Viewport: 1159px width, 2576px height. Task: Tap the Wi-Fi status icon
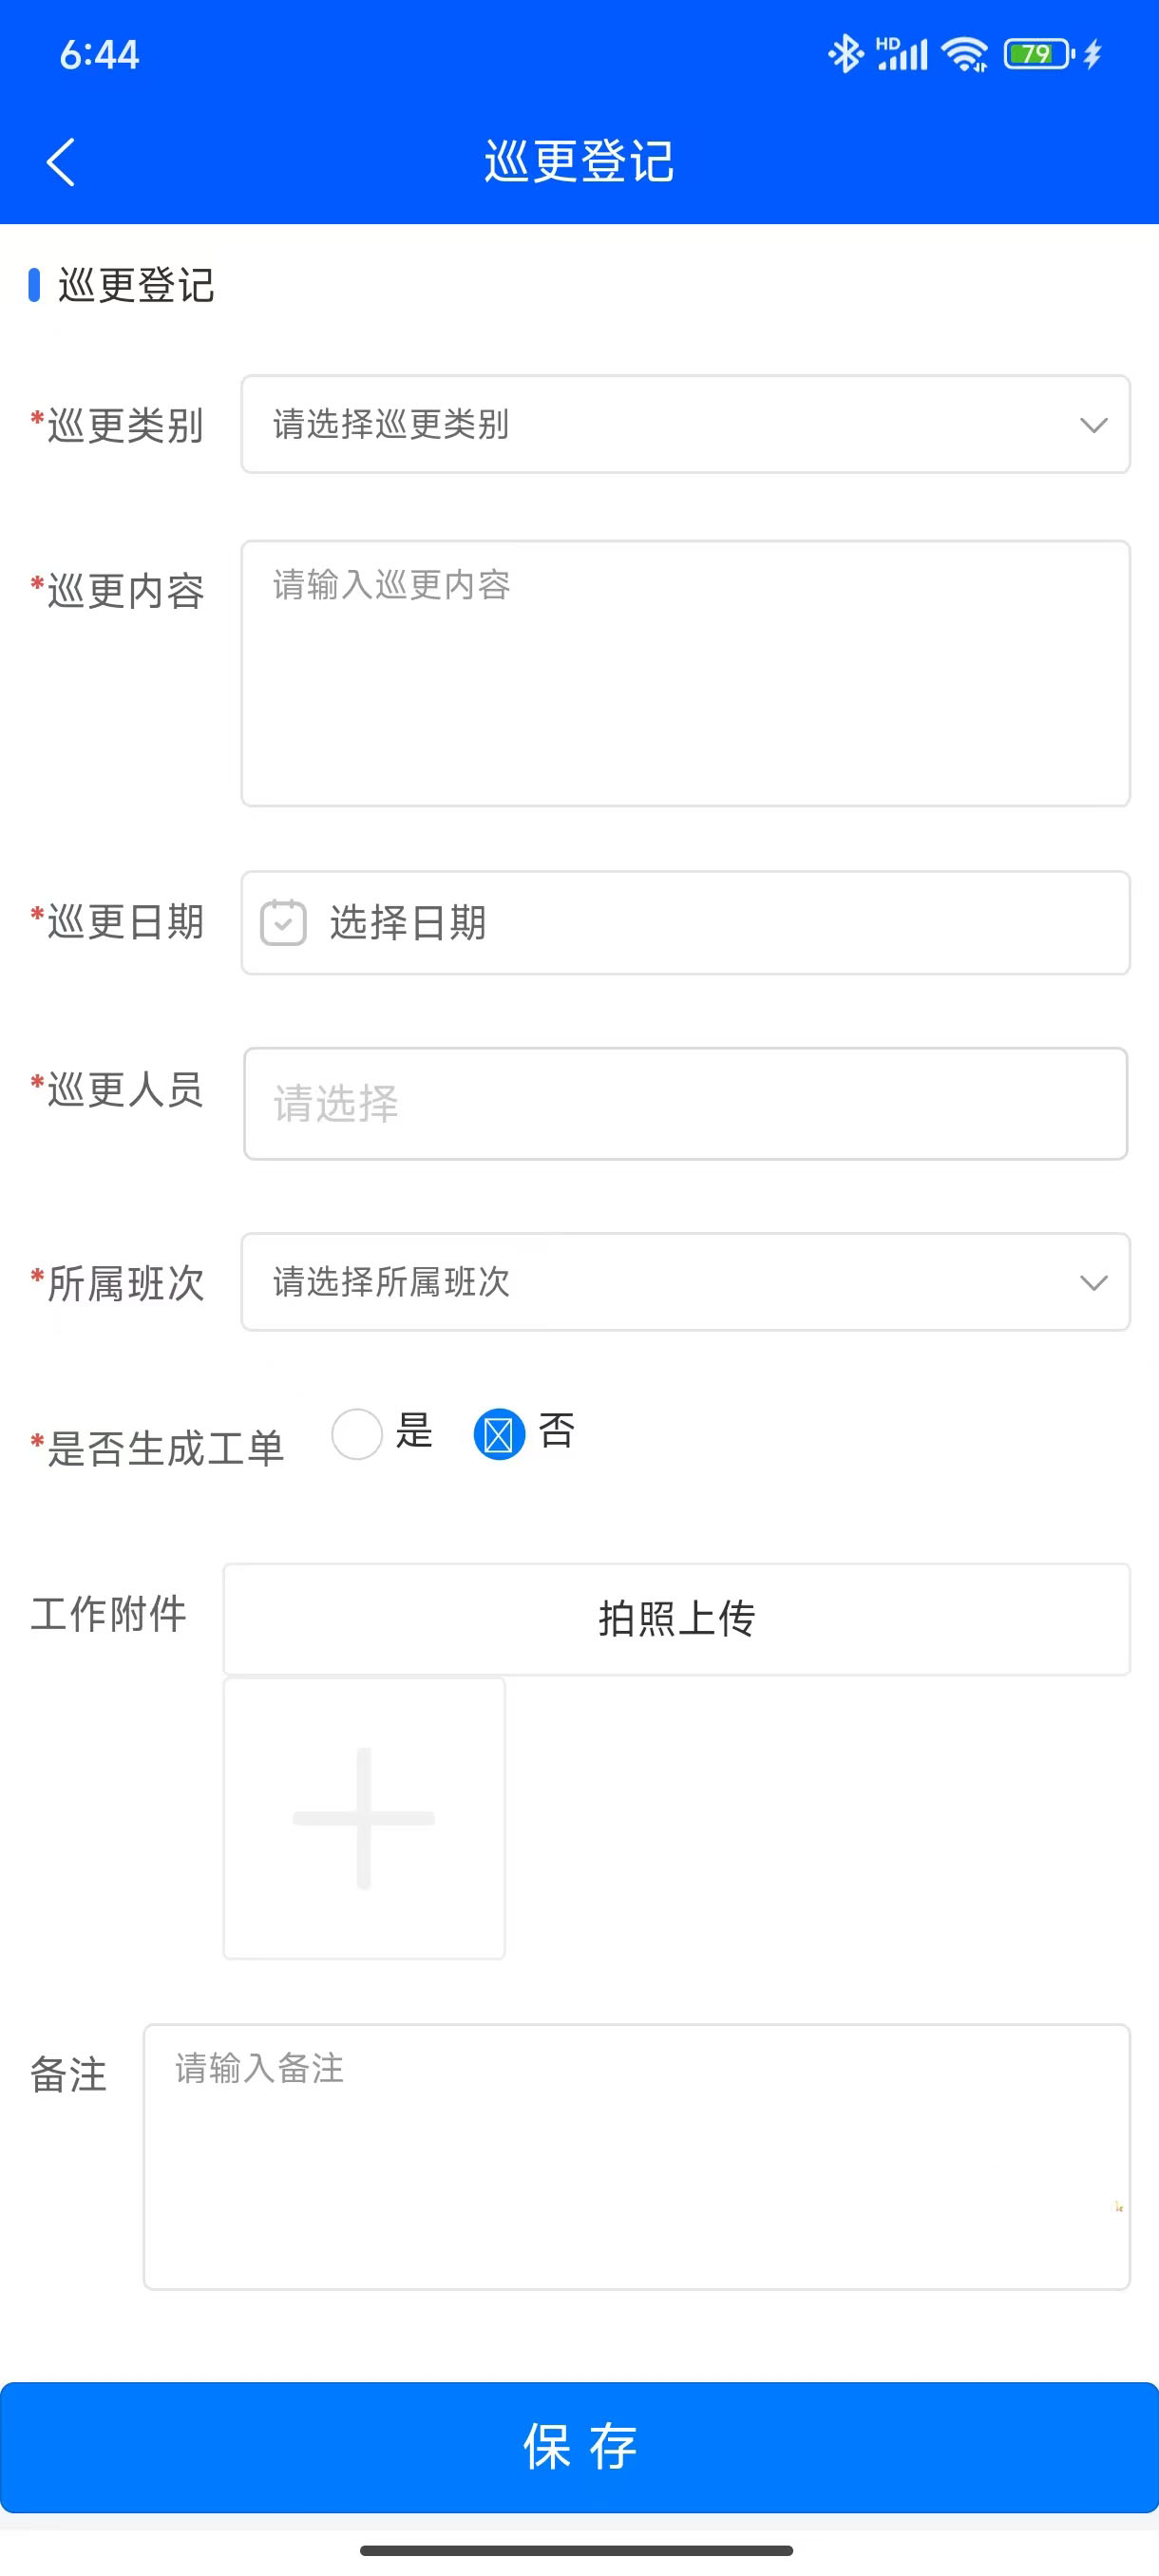point(965,54)
